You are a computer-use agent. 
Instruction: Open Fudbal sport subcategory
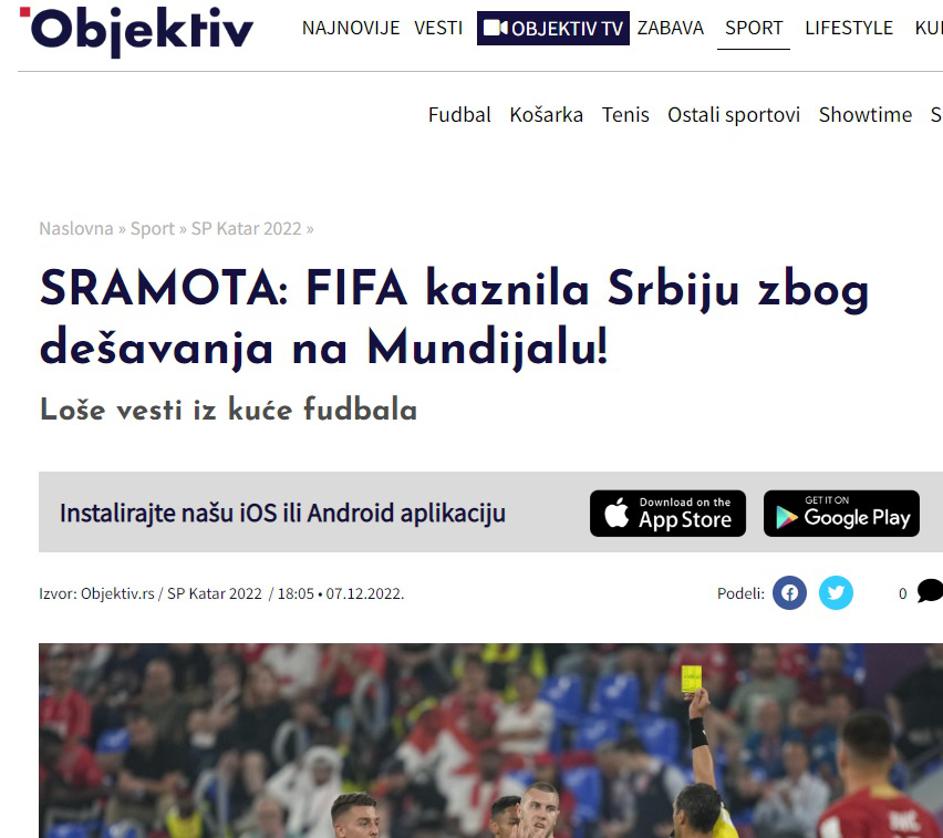(459, 114)
